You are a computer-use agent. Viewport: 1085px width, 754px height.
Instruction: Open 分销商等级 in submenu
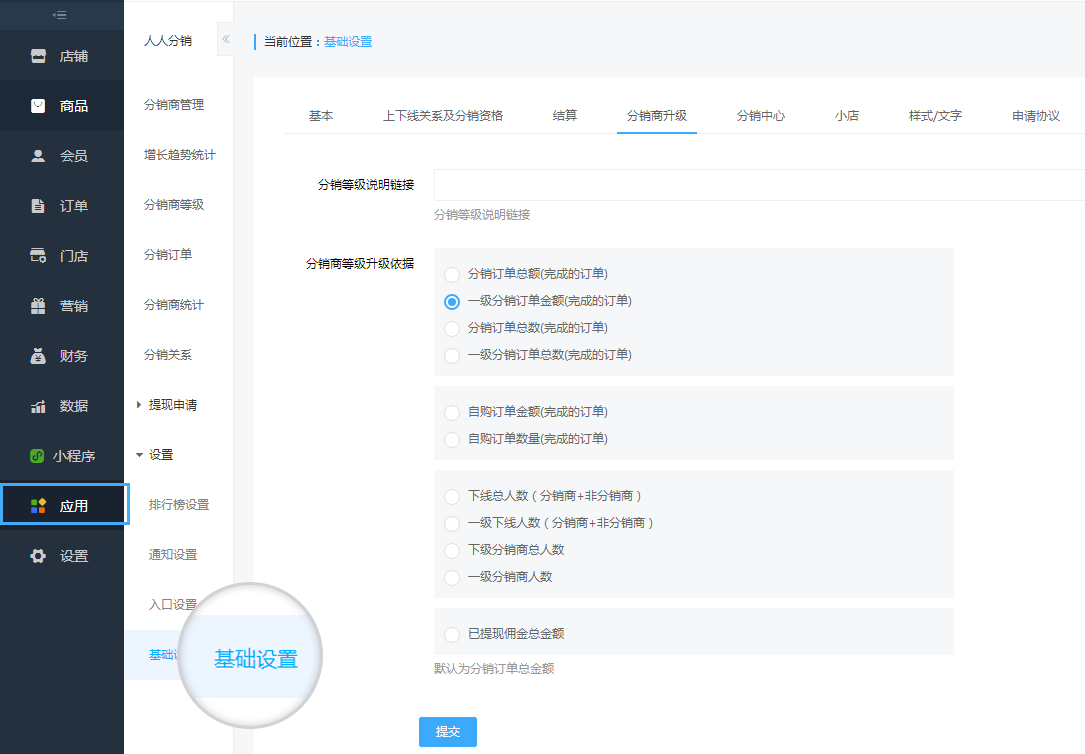174,205
